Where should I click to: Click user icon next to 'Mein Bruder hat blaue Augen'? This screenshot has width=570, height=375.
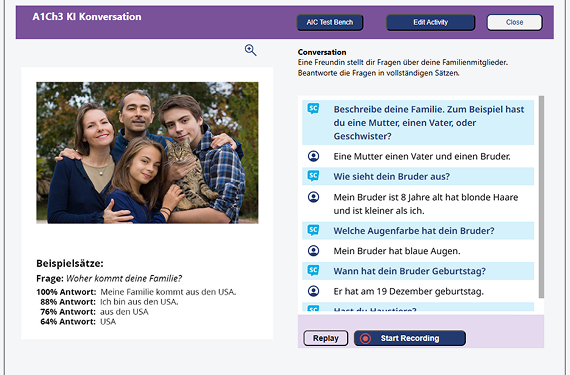[313, 251]
